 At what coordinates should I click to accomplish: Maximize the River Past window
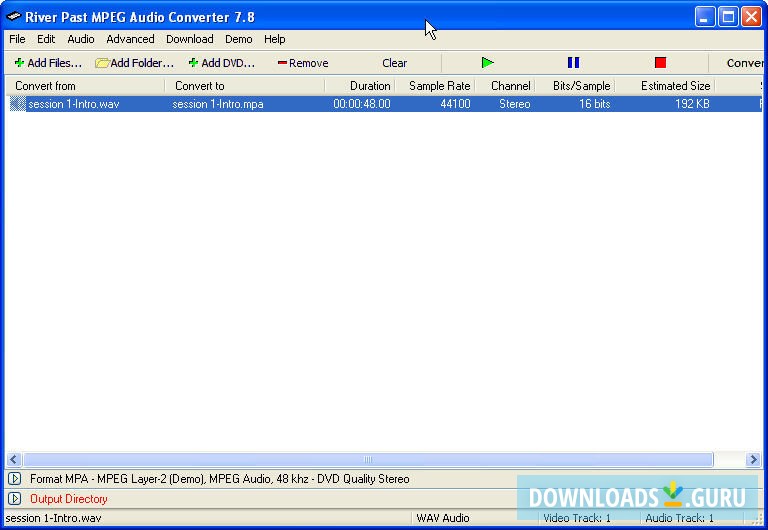(x=728, y=17)
